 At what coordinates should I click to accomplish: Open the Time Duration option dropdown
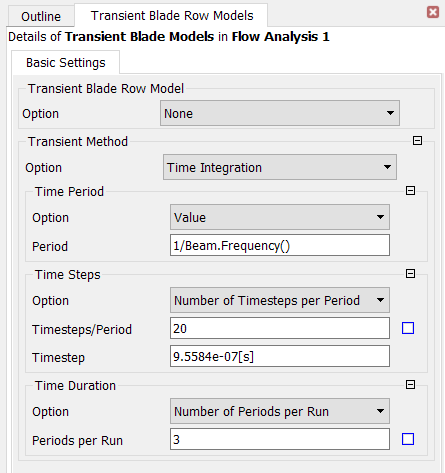click(x=280, y=411)
